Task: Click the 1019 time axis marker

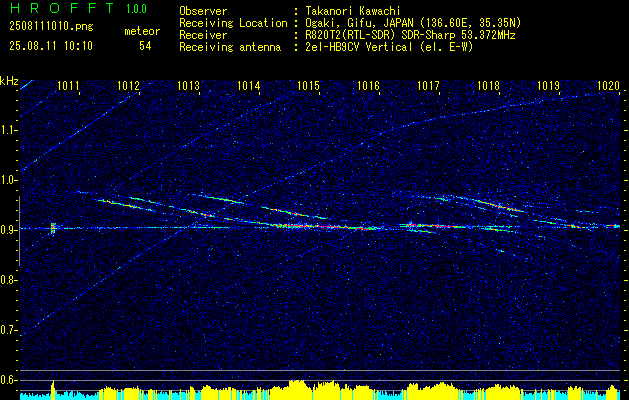Action: point(548,85)
